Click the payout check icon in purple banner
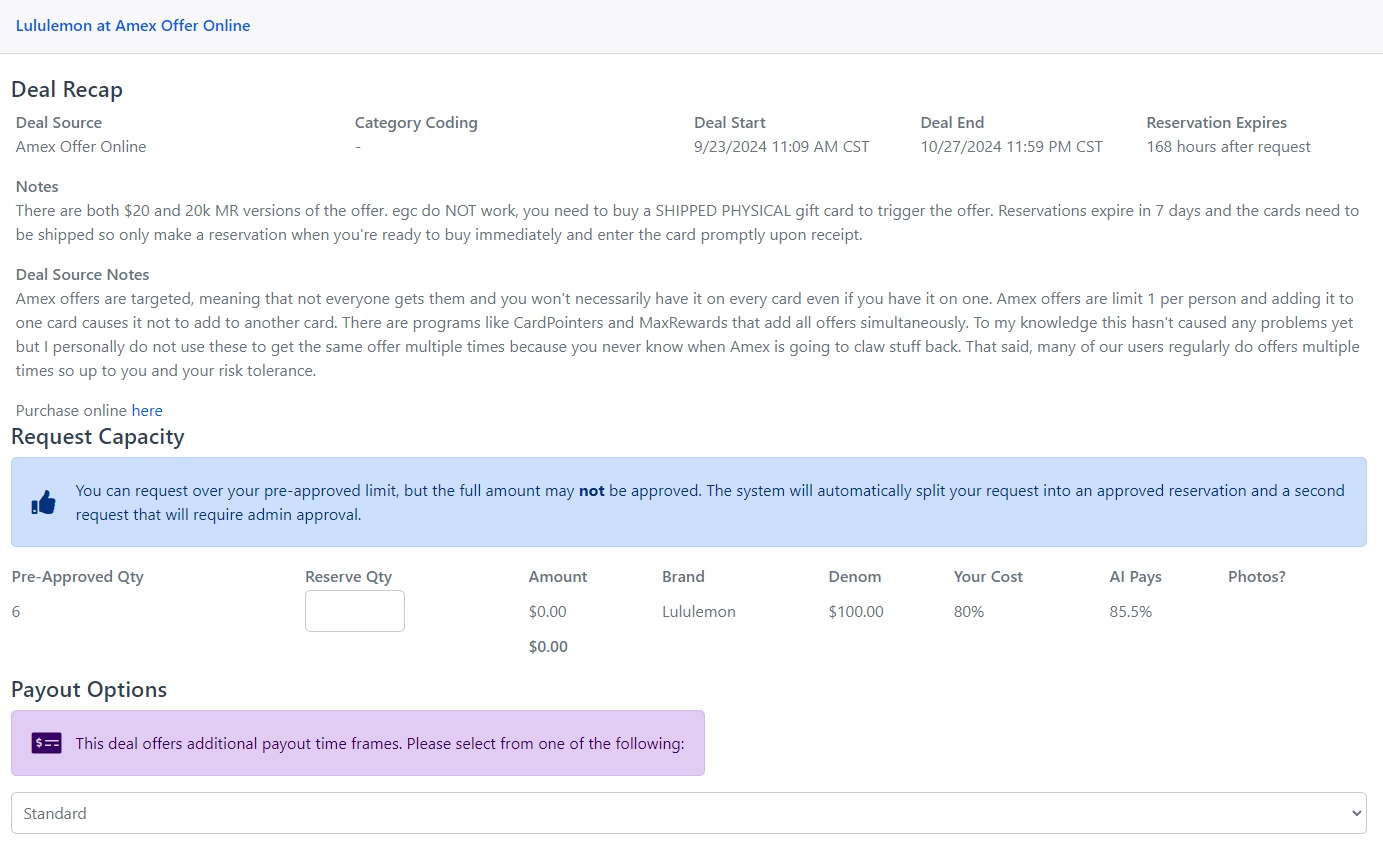This screenshot has width=1383, height=857. [x=44, y=743]
